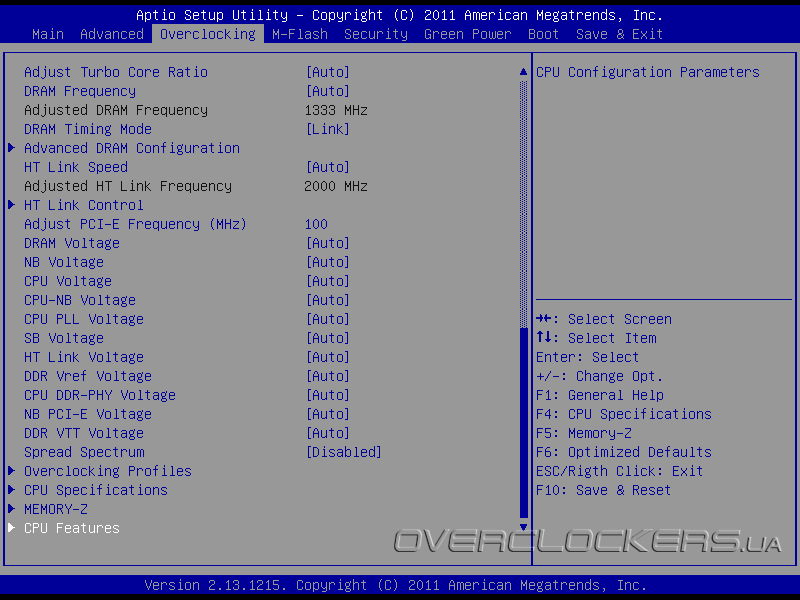
Task: Change CPU PLL Voltage [Auto] value
Action: click(328, 319)
